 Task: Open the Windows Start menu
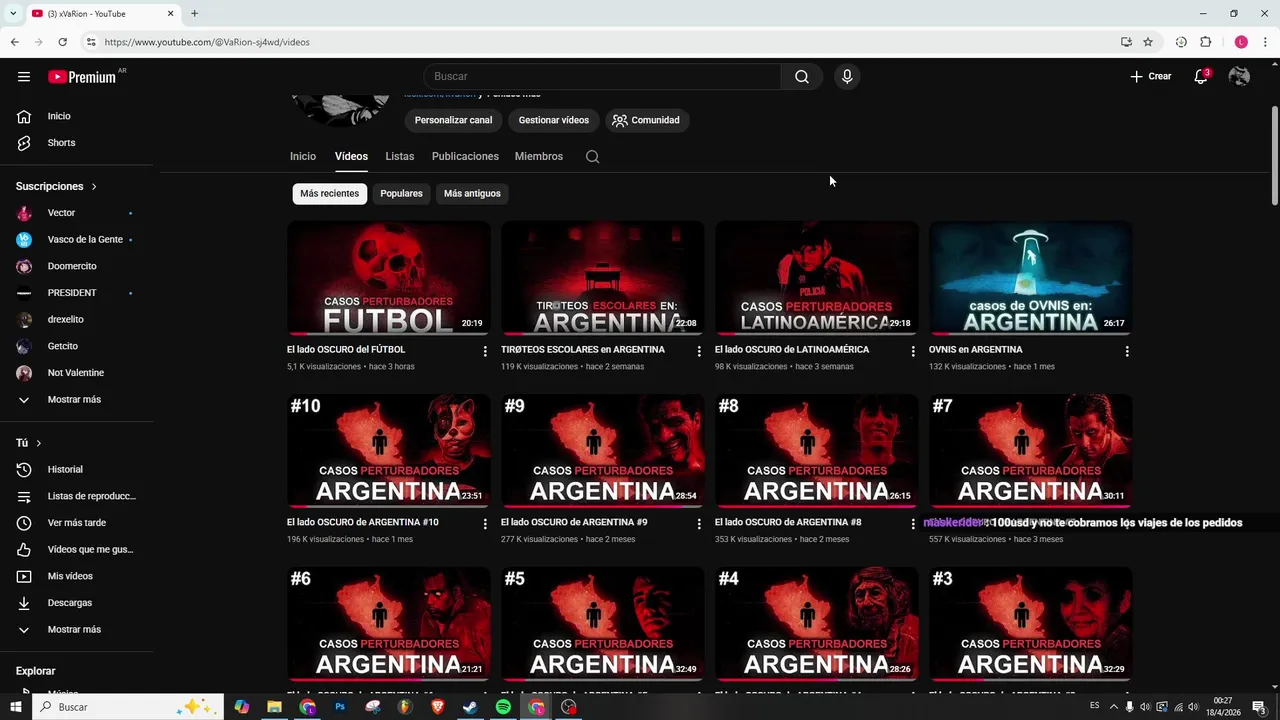16,707
